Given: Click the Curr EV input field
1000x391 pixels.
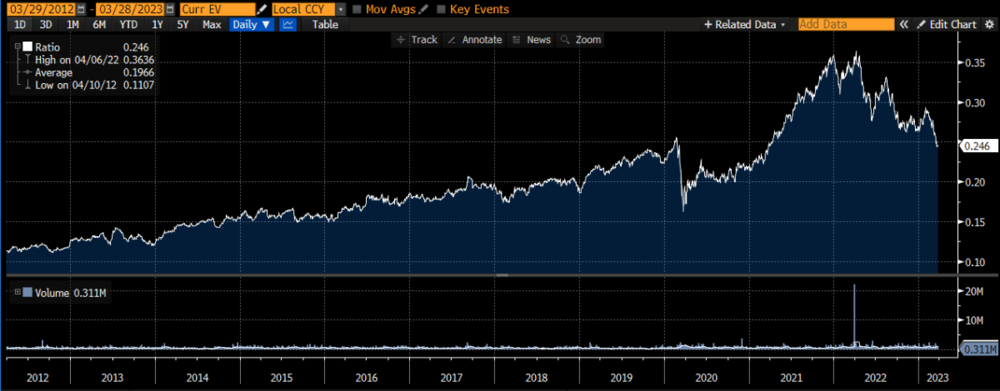Looking at the screenshot, I should click(217, 10).
